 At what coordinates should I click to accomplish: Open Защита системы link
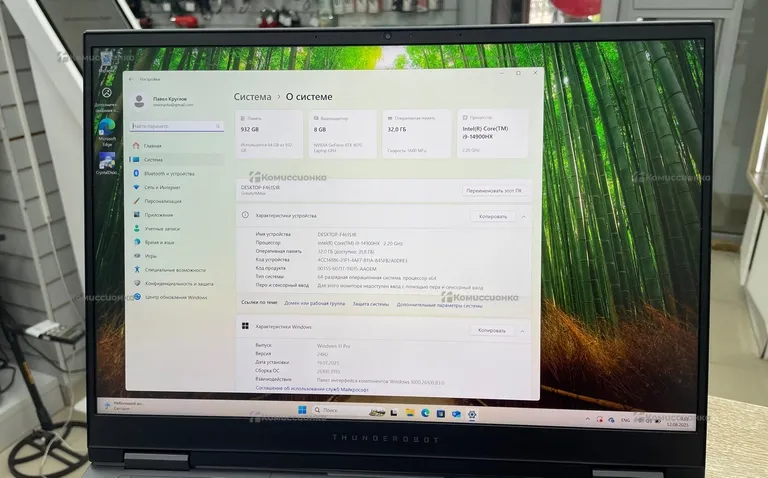pyautogui.click(x=371, y=304)
